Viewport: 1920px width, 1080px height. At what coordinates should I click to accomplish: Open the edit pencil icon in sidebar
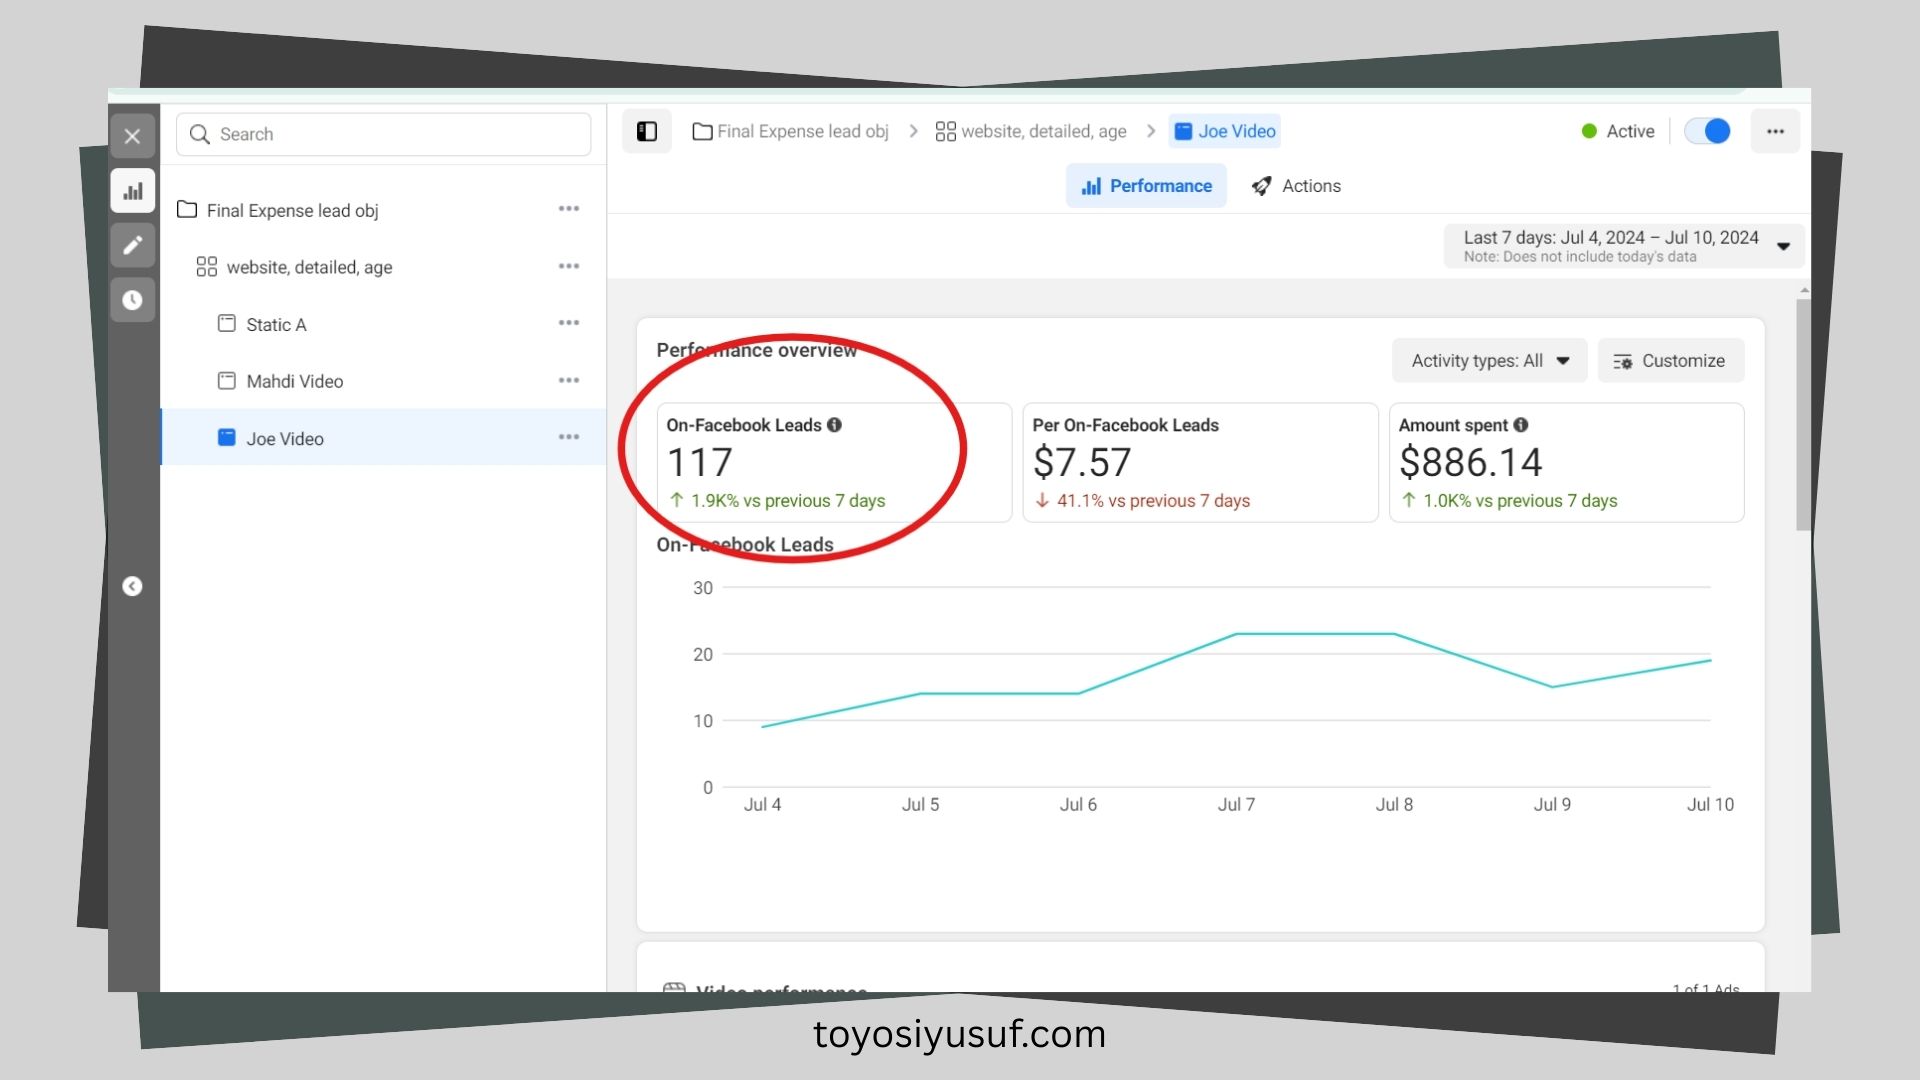pos(132,245)
